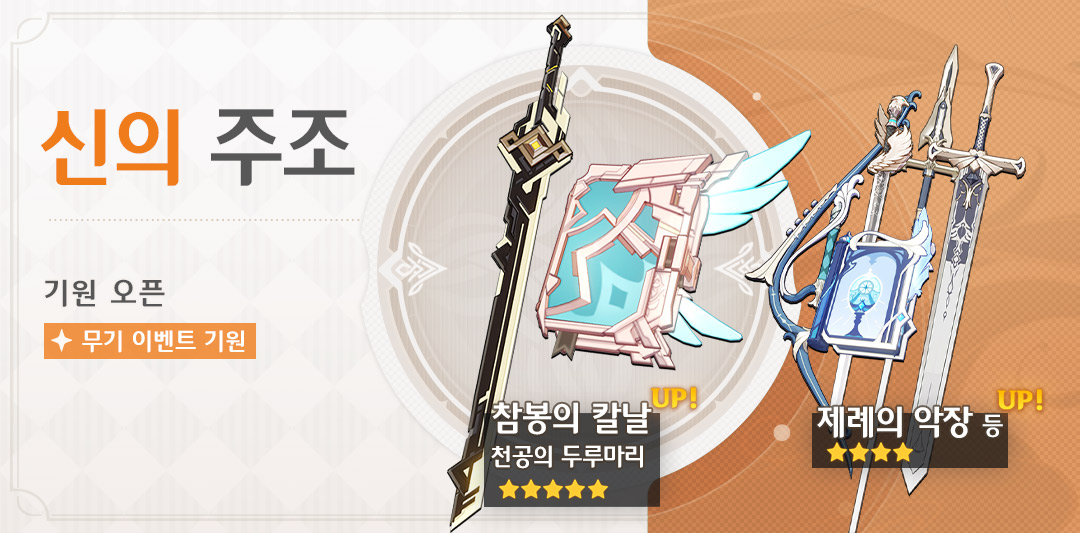Click the UP! badge beside 제례의 악장
The width and height of the screenshot is (1080, 533).
1021,400
